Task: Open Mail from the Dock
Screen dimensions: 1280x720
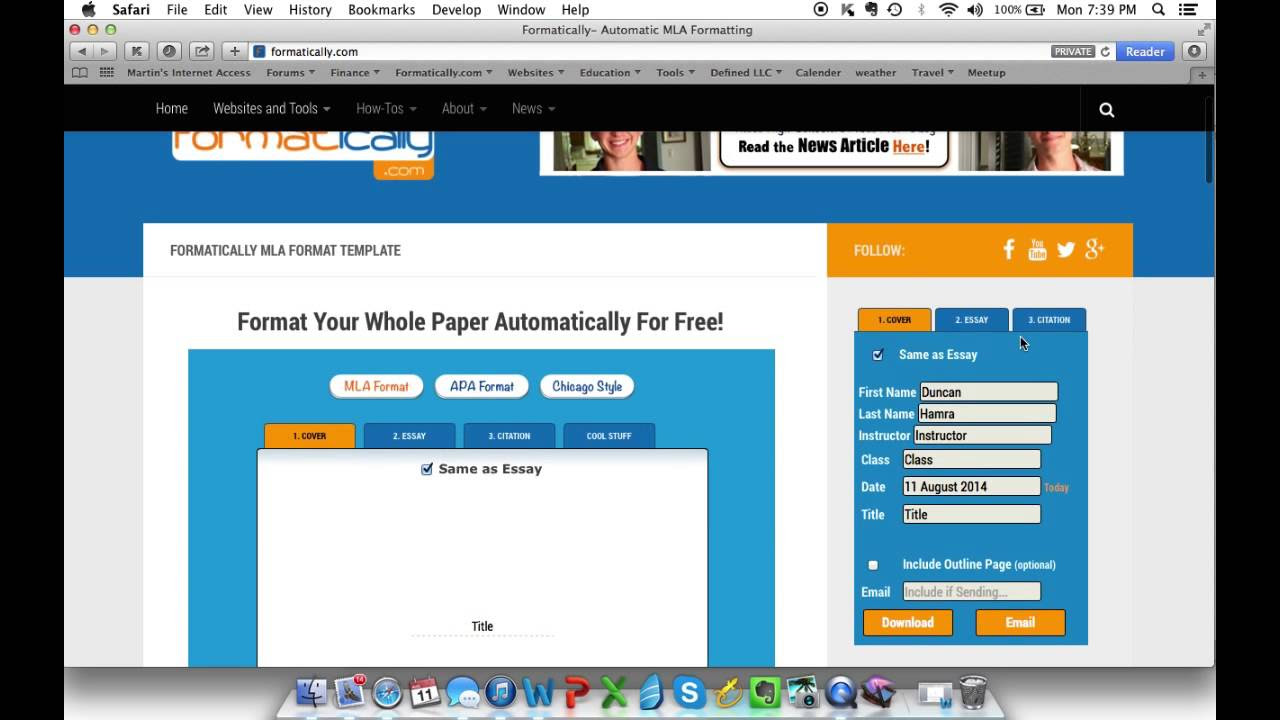Action: point(350,692)
